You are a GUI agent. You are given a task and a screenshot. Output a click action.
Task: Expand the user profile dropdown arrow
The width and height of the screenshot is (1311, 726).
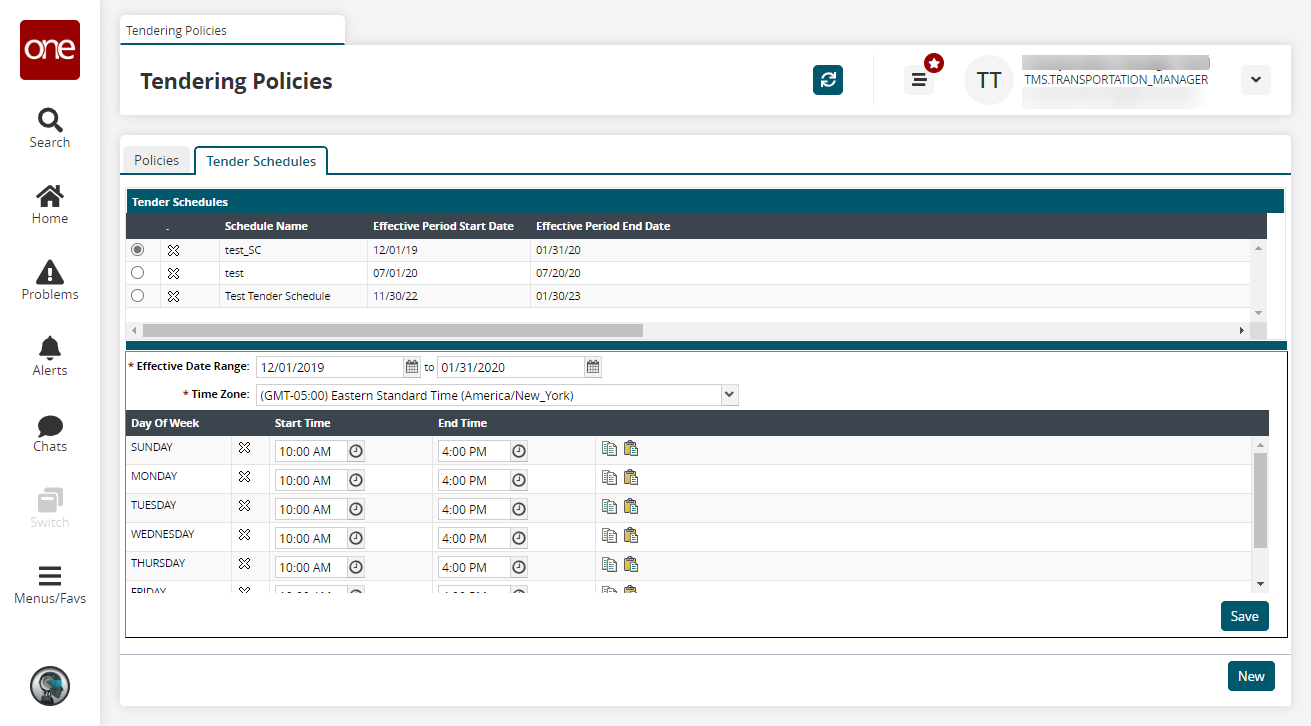pos(1255,80)
